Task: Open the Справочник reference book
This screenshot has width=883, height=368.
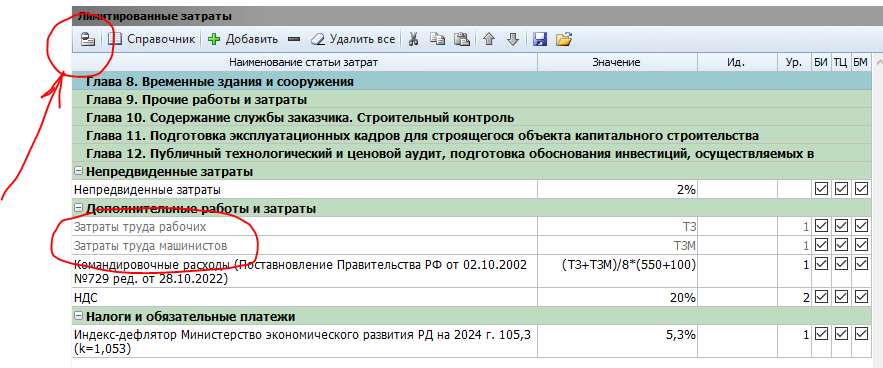Action: click(x=151, y=39)
